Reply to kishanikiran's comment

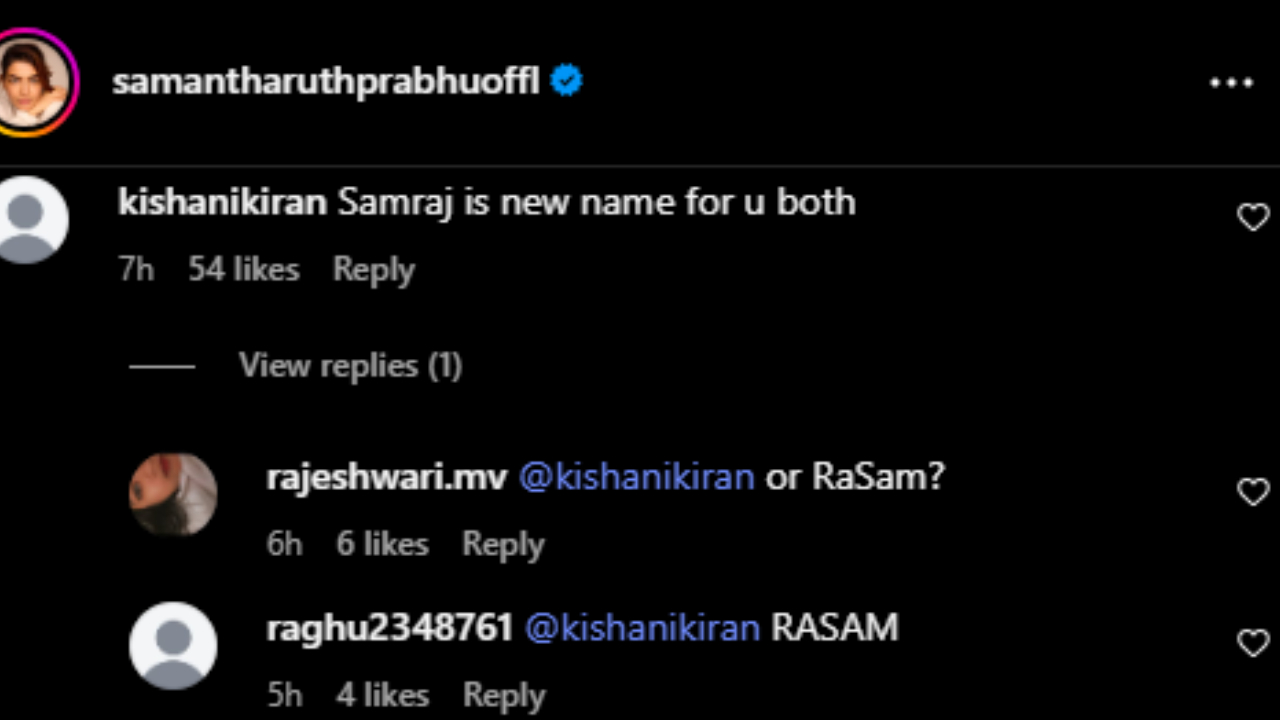(373, 270)
